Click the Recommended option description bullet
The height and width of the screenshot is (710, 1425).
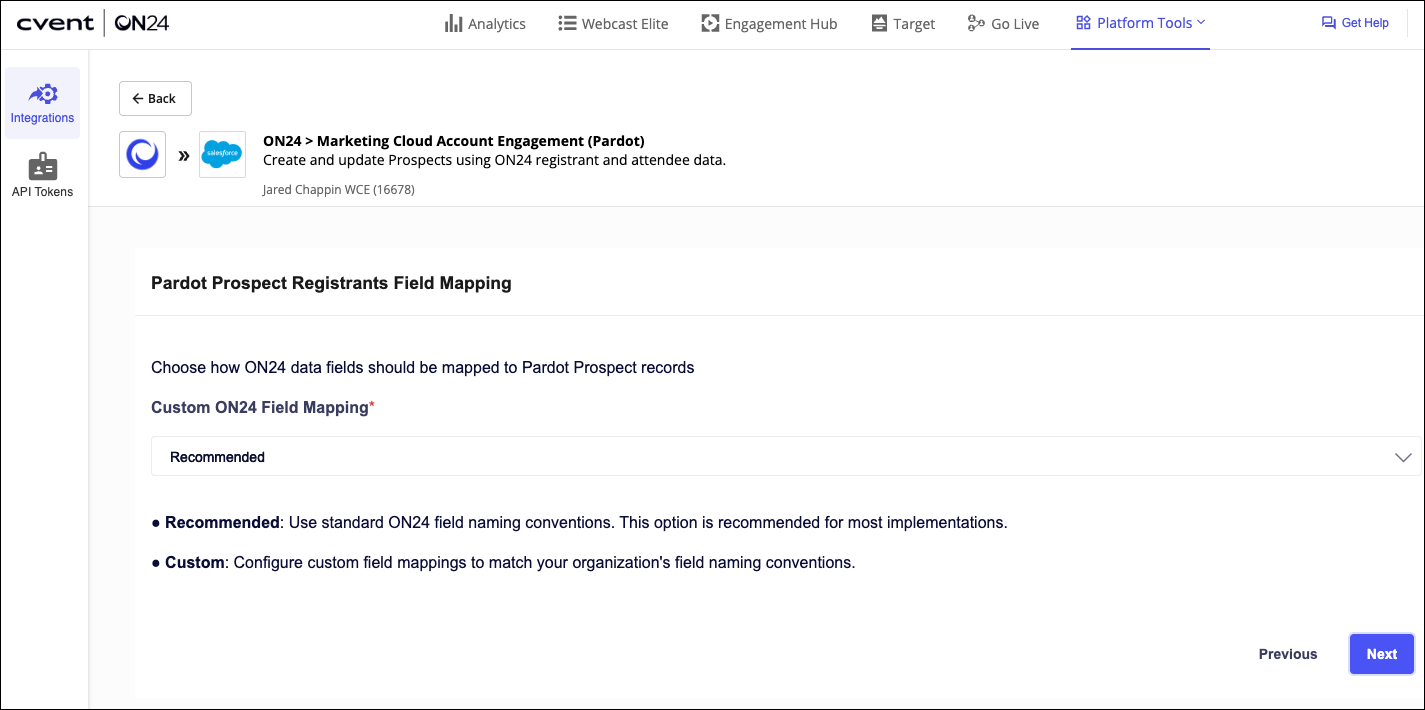(x=579, y=522)
